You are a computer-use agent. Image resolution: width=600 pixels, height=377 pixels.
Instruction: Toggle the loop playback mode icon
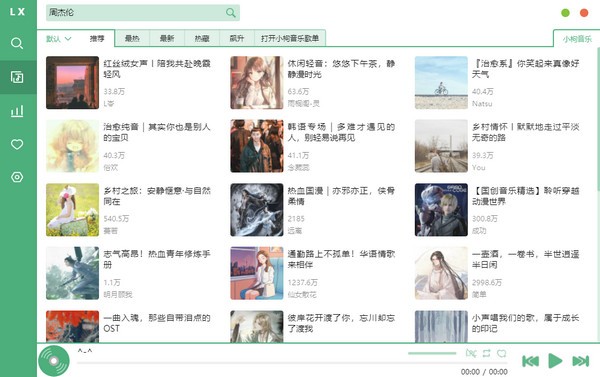[486, 353]
